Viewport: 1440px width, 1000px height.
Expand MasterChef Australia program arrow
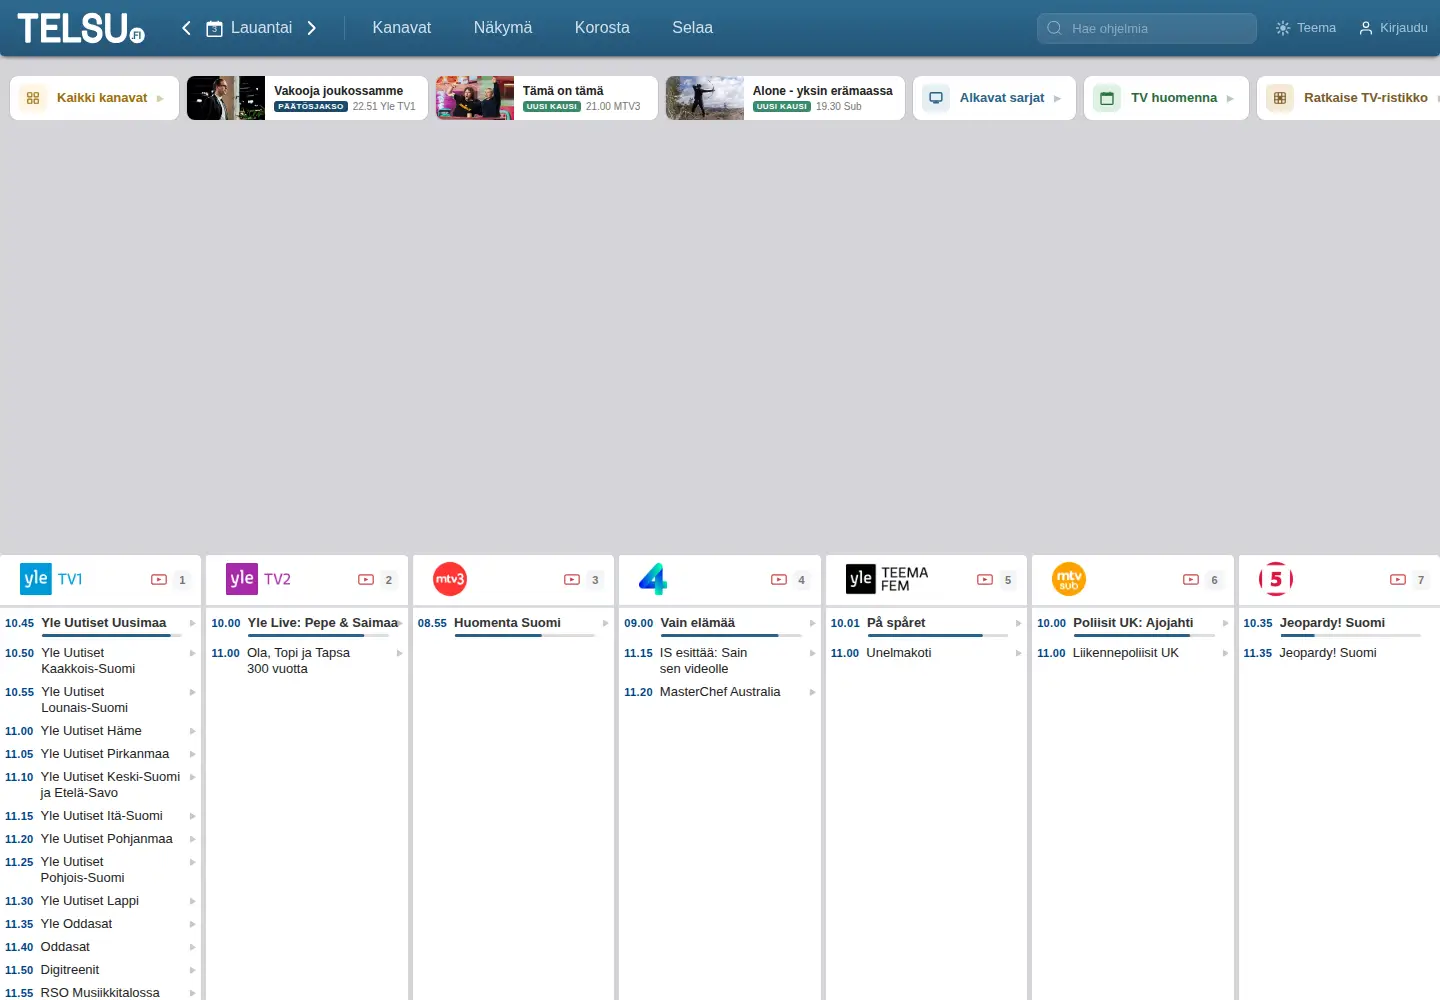[x=812, y=692]
